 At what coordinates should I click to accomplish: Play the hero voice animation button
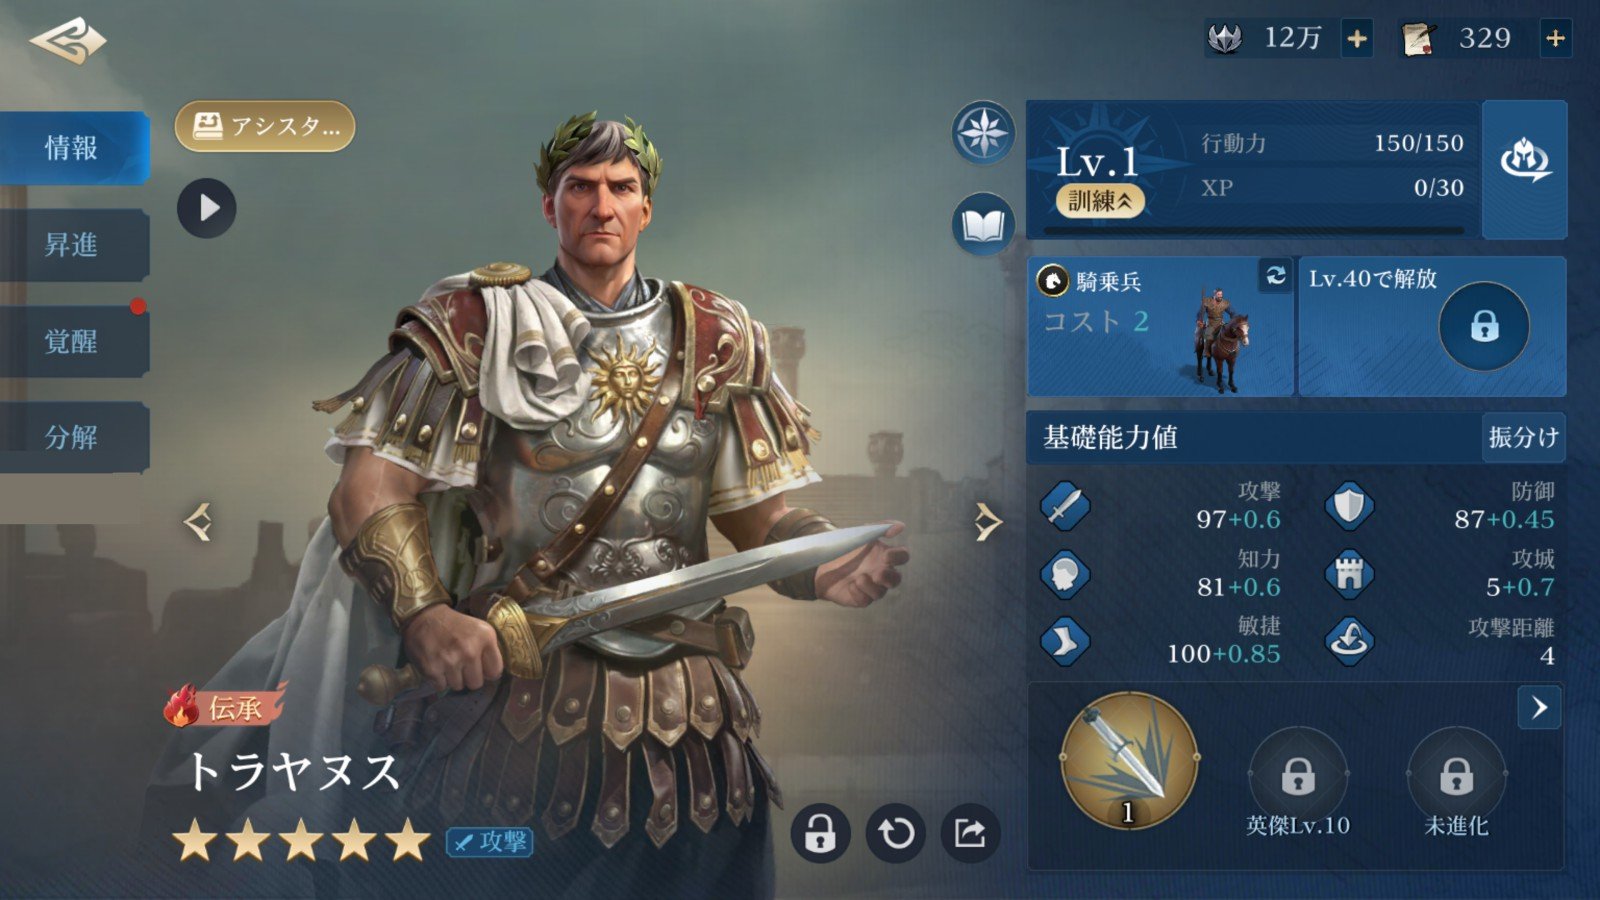[x=207, y=208]
